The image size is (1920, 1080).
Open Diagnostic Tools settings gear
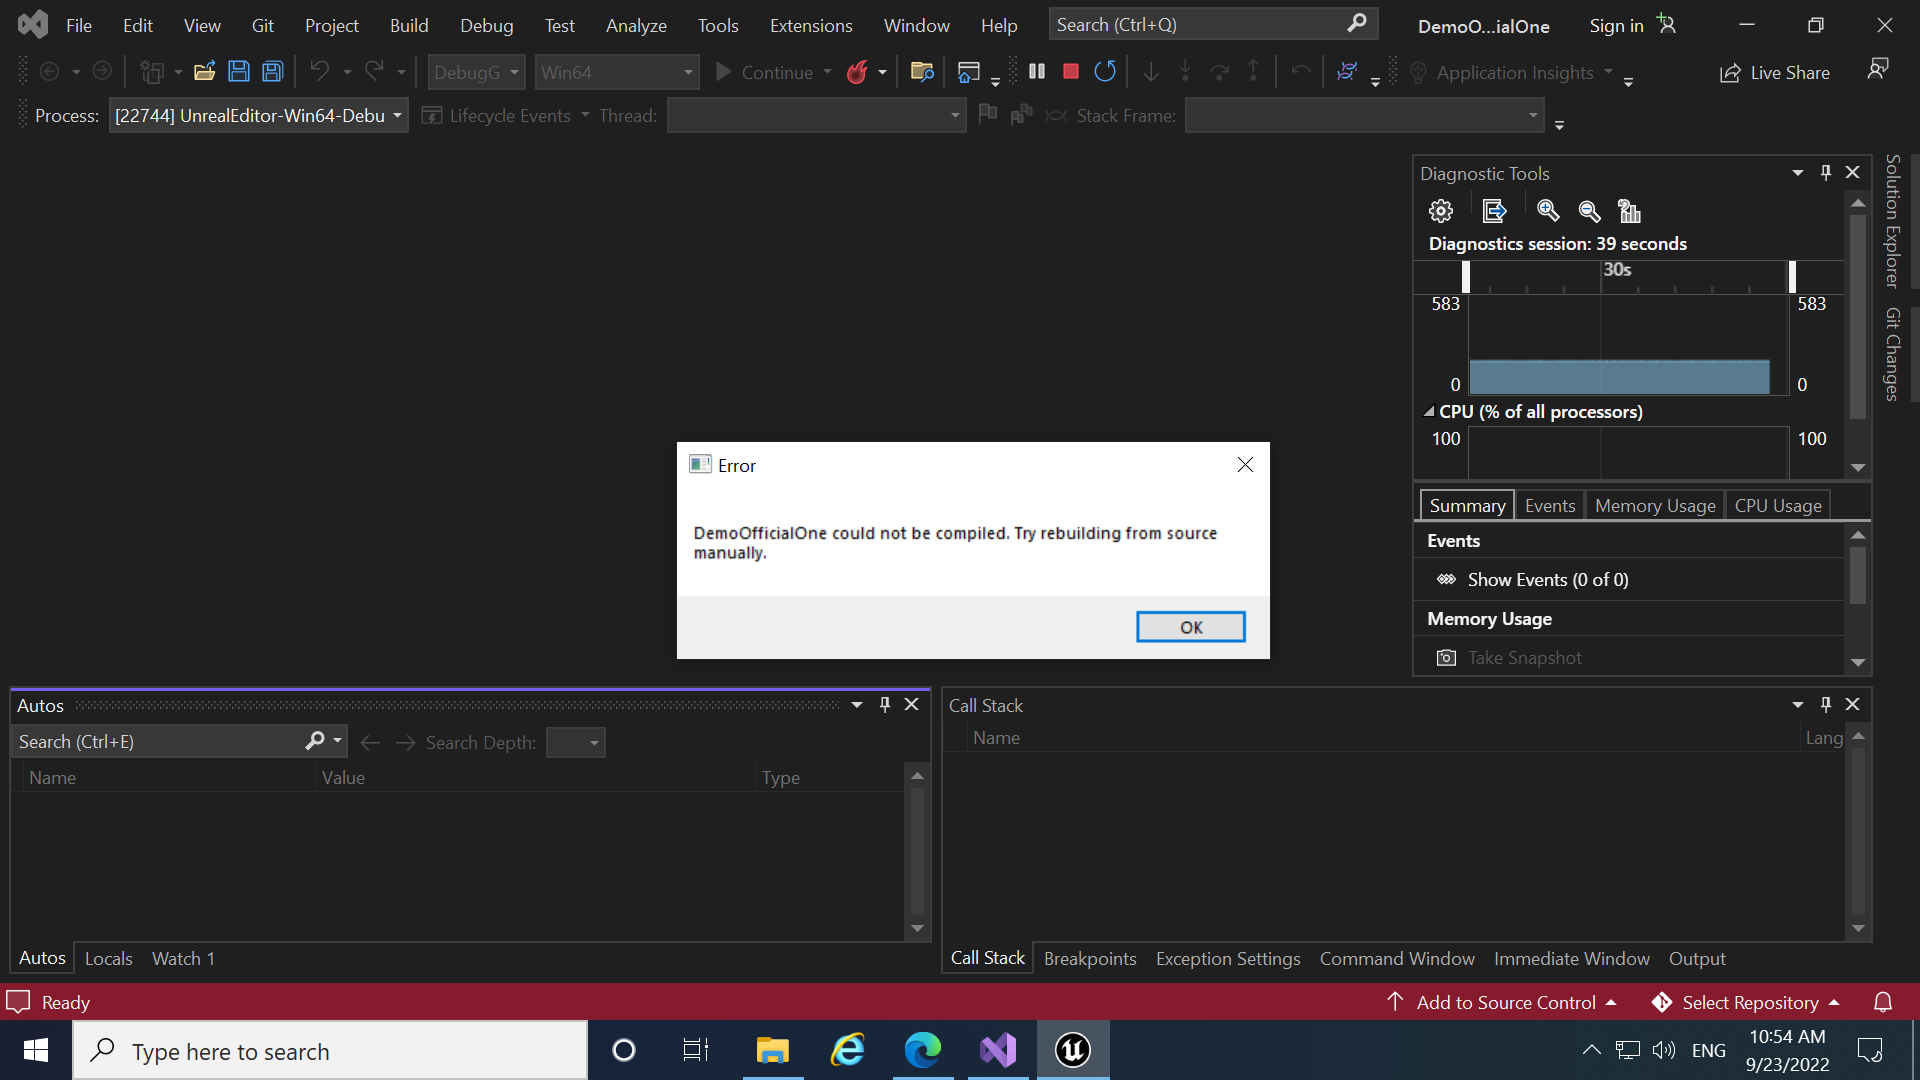[1440, 211]
